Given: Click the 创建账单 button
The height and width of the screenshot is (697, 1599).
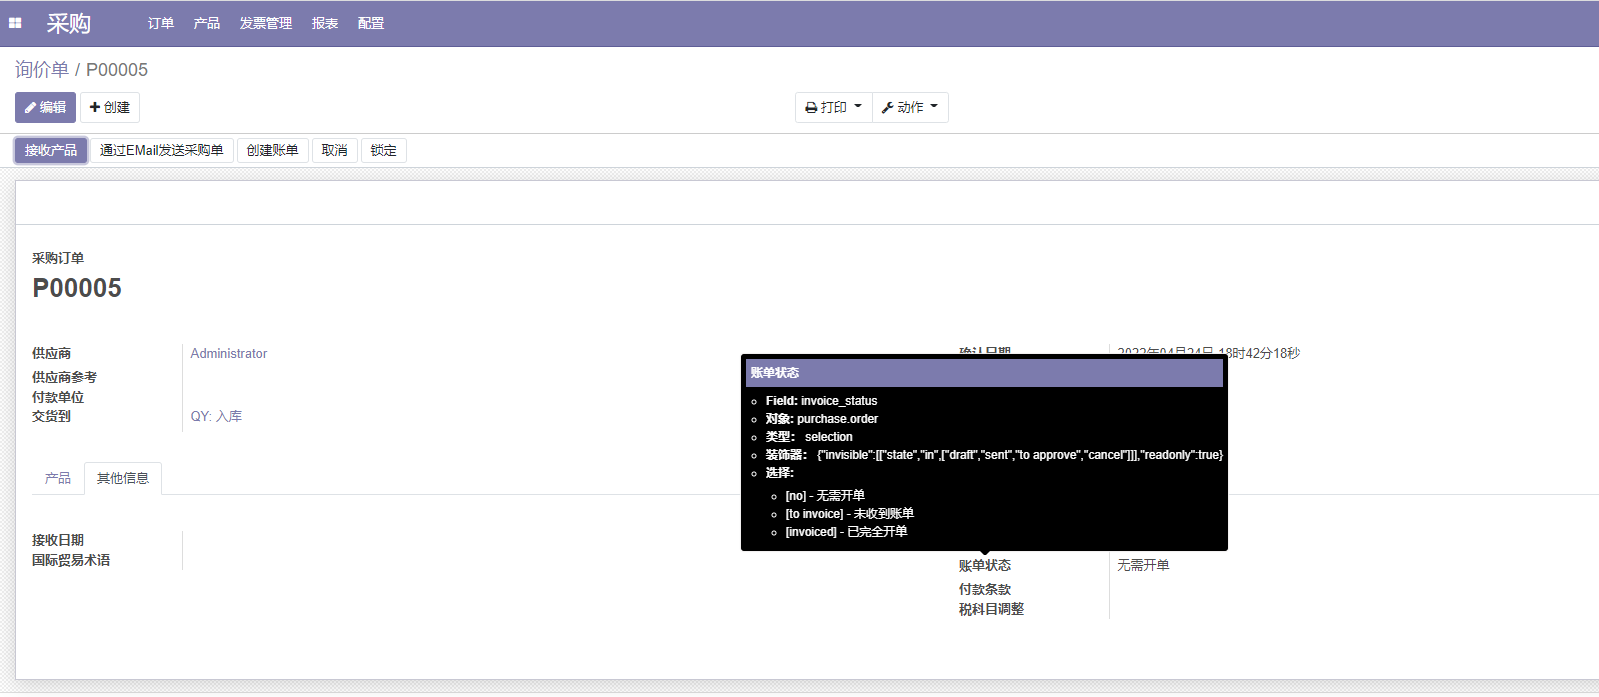Looking at the screenshot, I should tap(273, 150).
